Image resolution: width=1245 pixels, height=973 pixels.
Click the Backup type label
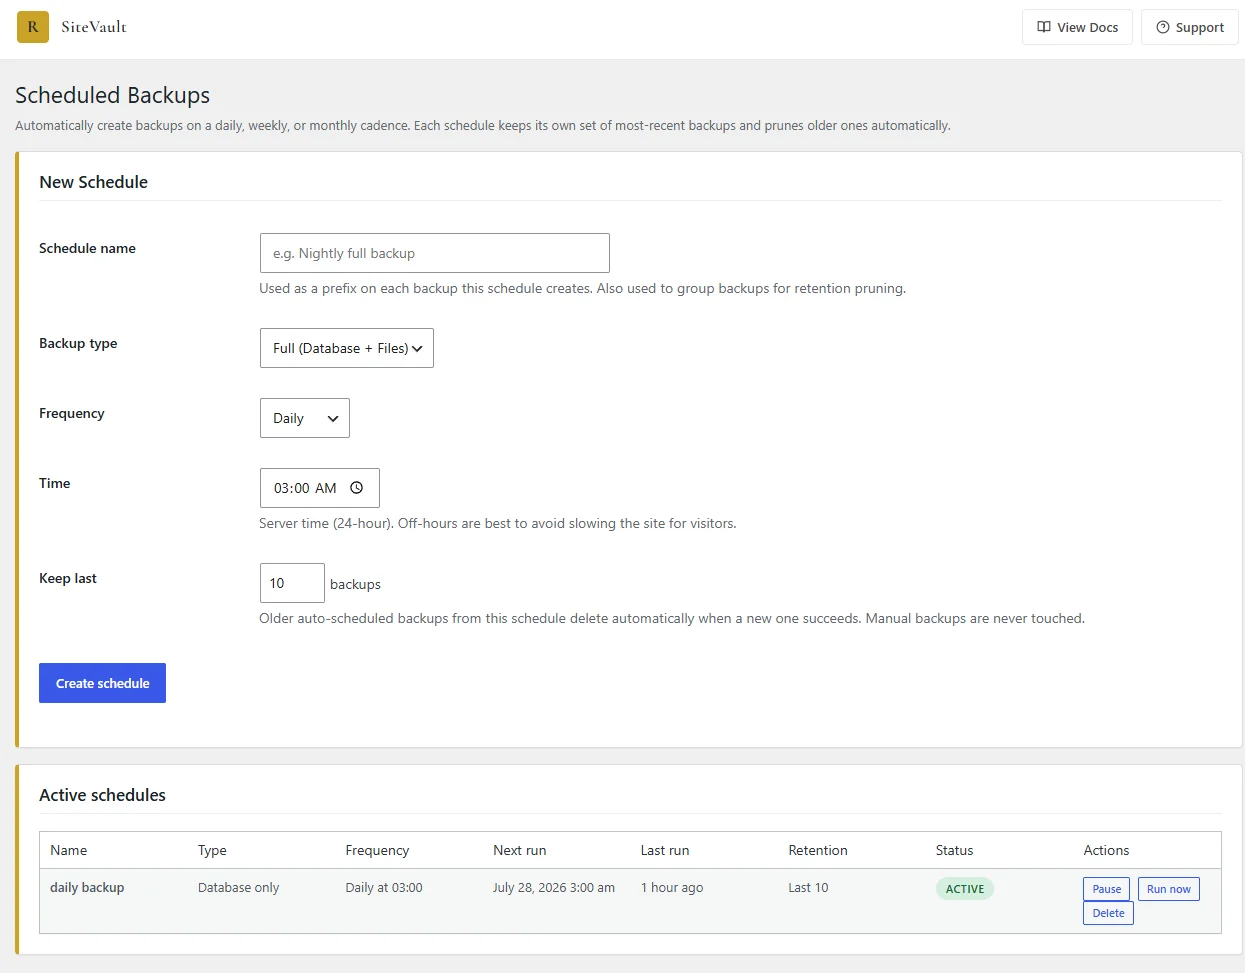coord(78,343)
